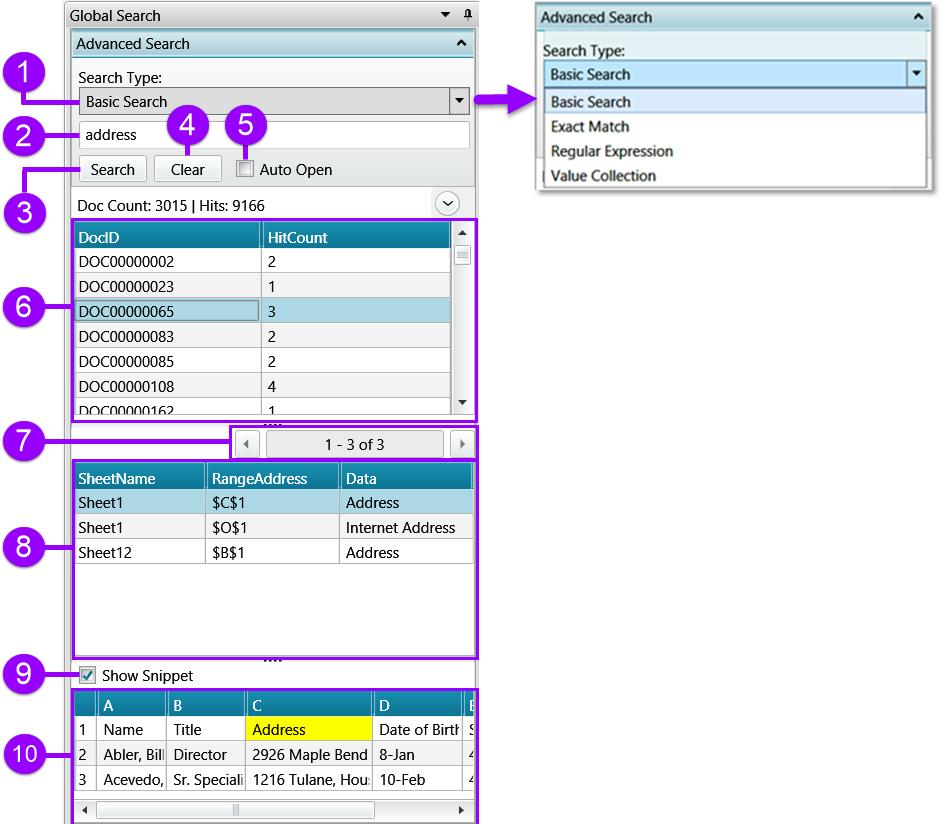
Task: Select row DOC00000083
Action: pos(262,337)
